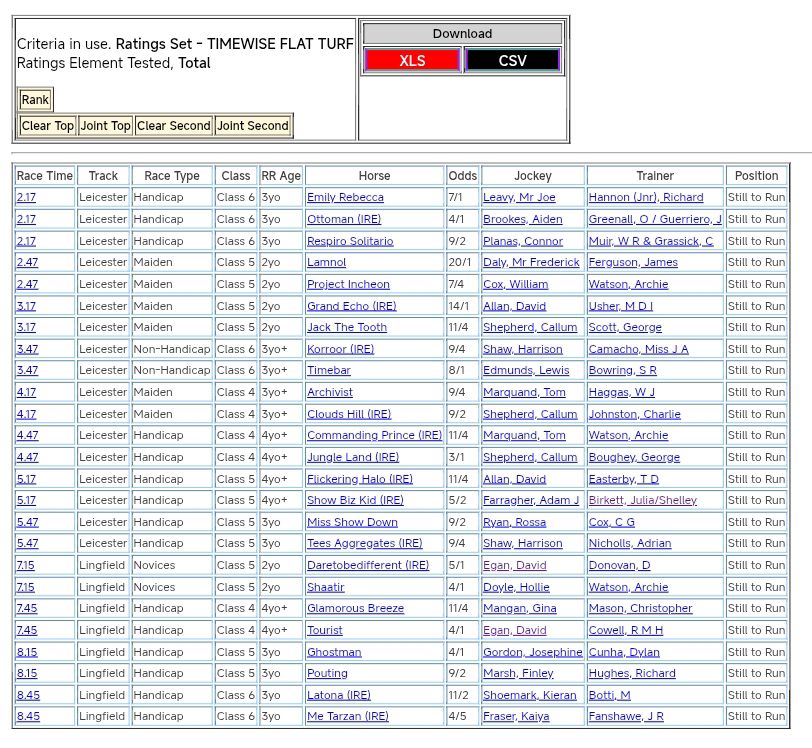The image size is (812, 748).
Task: Open trainer Birkett, Julia/Shelley link
Action: 642,501
